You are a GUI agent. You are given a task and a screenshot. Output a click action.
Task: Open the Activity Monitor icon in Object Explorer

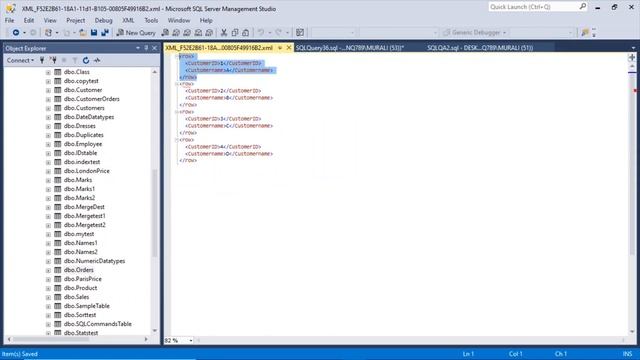point(97,60)
